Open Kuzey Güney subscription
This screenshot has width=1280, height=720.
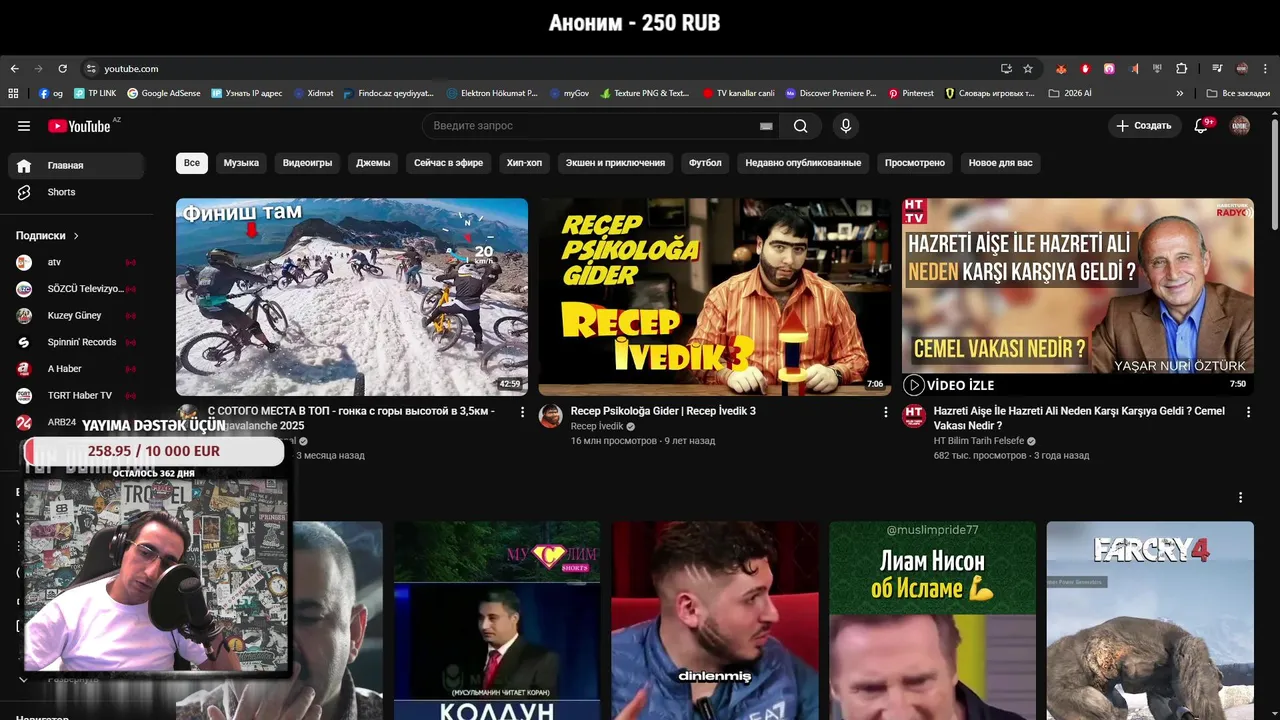tap(76, 316)
